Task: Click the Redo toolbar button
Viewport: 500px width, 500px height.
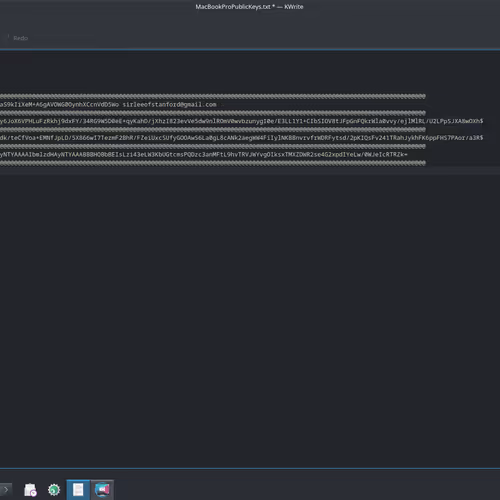Action: [x=20, y=38]
